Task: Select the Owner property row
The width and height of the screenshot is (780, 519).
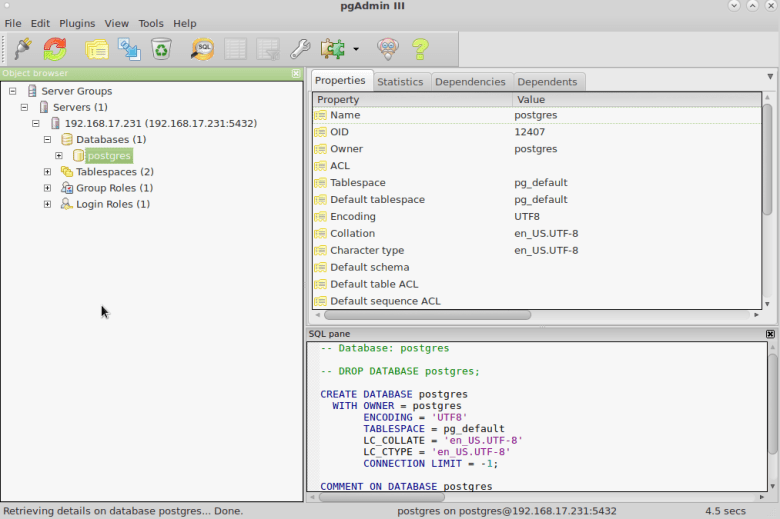Action: [x=537, y=149]
